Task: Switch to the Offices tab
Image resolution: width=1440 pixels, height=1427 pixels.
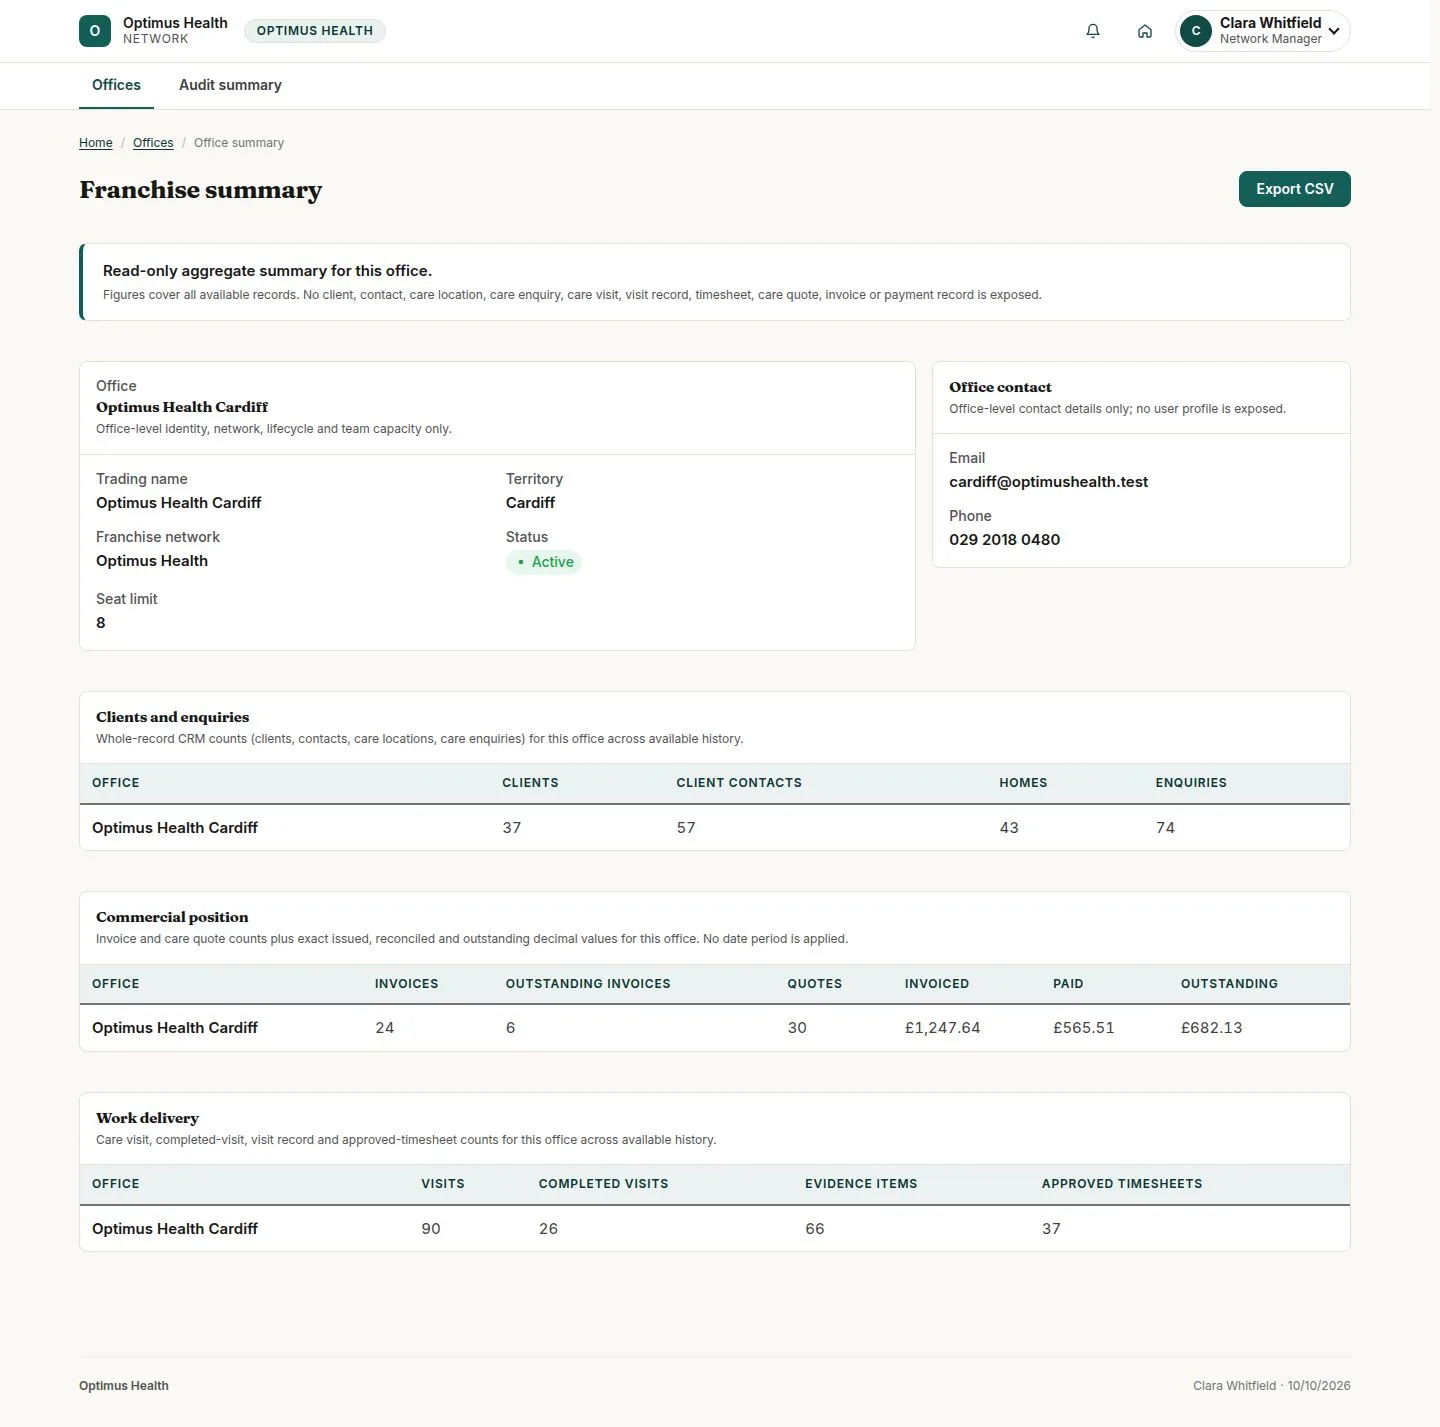Action: click(x=116, y=86)
